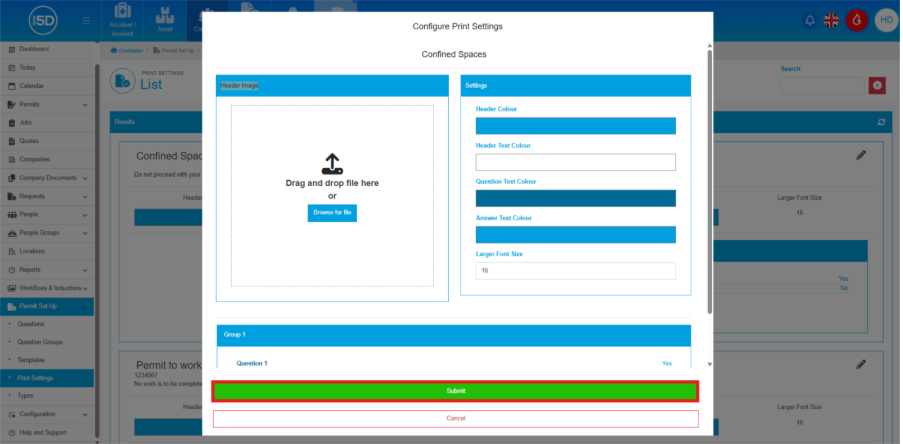Open Locations in the sidebar
The image size is (903, 444).
47,251
